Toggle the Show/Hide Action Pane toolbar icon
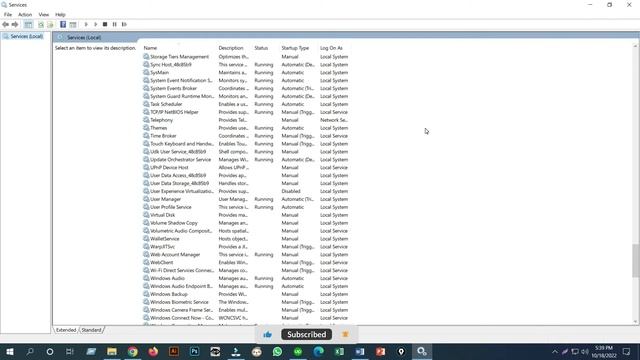The height and width of the screenshot is (360, 640). point(73,24)
